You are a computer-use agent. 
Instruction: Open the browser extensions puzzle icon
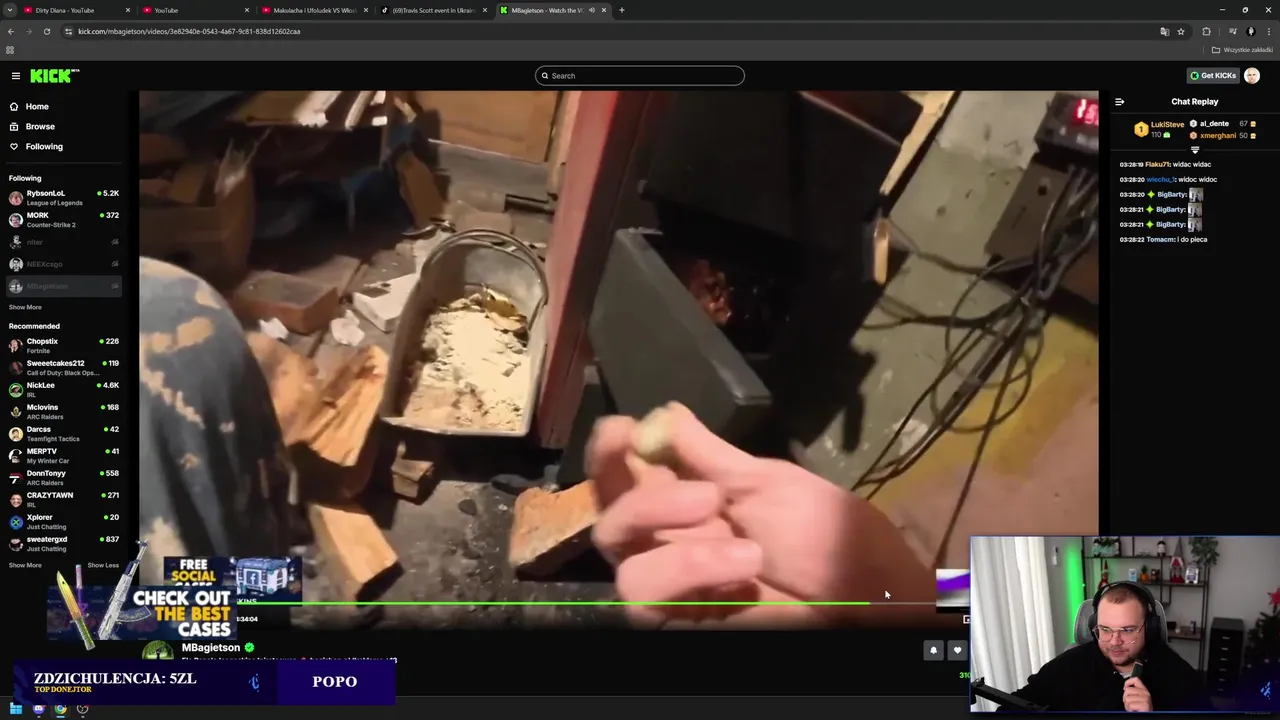pos(1206,31)
